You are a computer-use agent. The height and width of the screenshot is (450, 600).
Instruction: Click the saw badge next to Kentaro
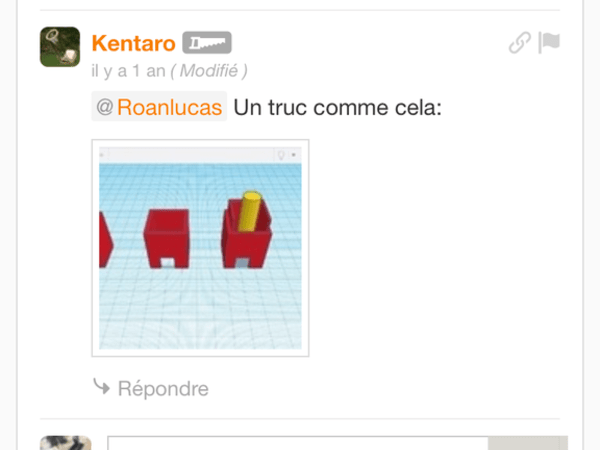(207, 42)
